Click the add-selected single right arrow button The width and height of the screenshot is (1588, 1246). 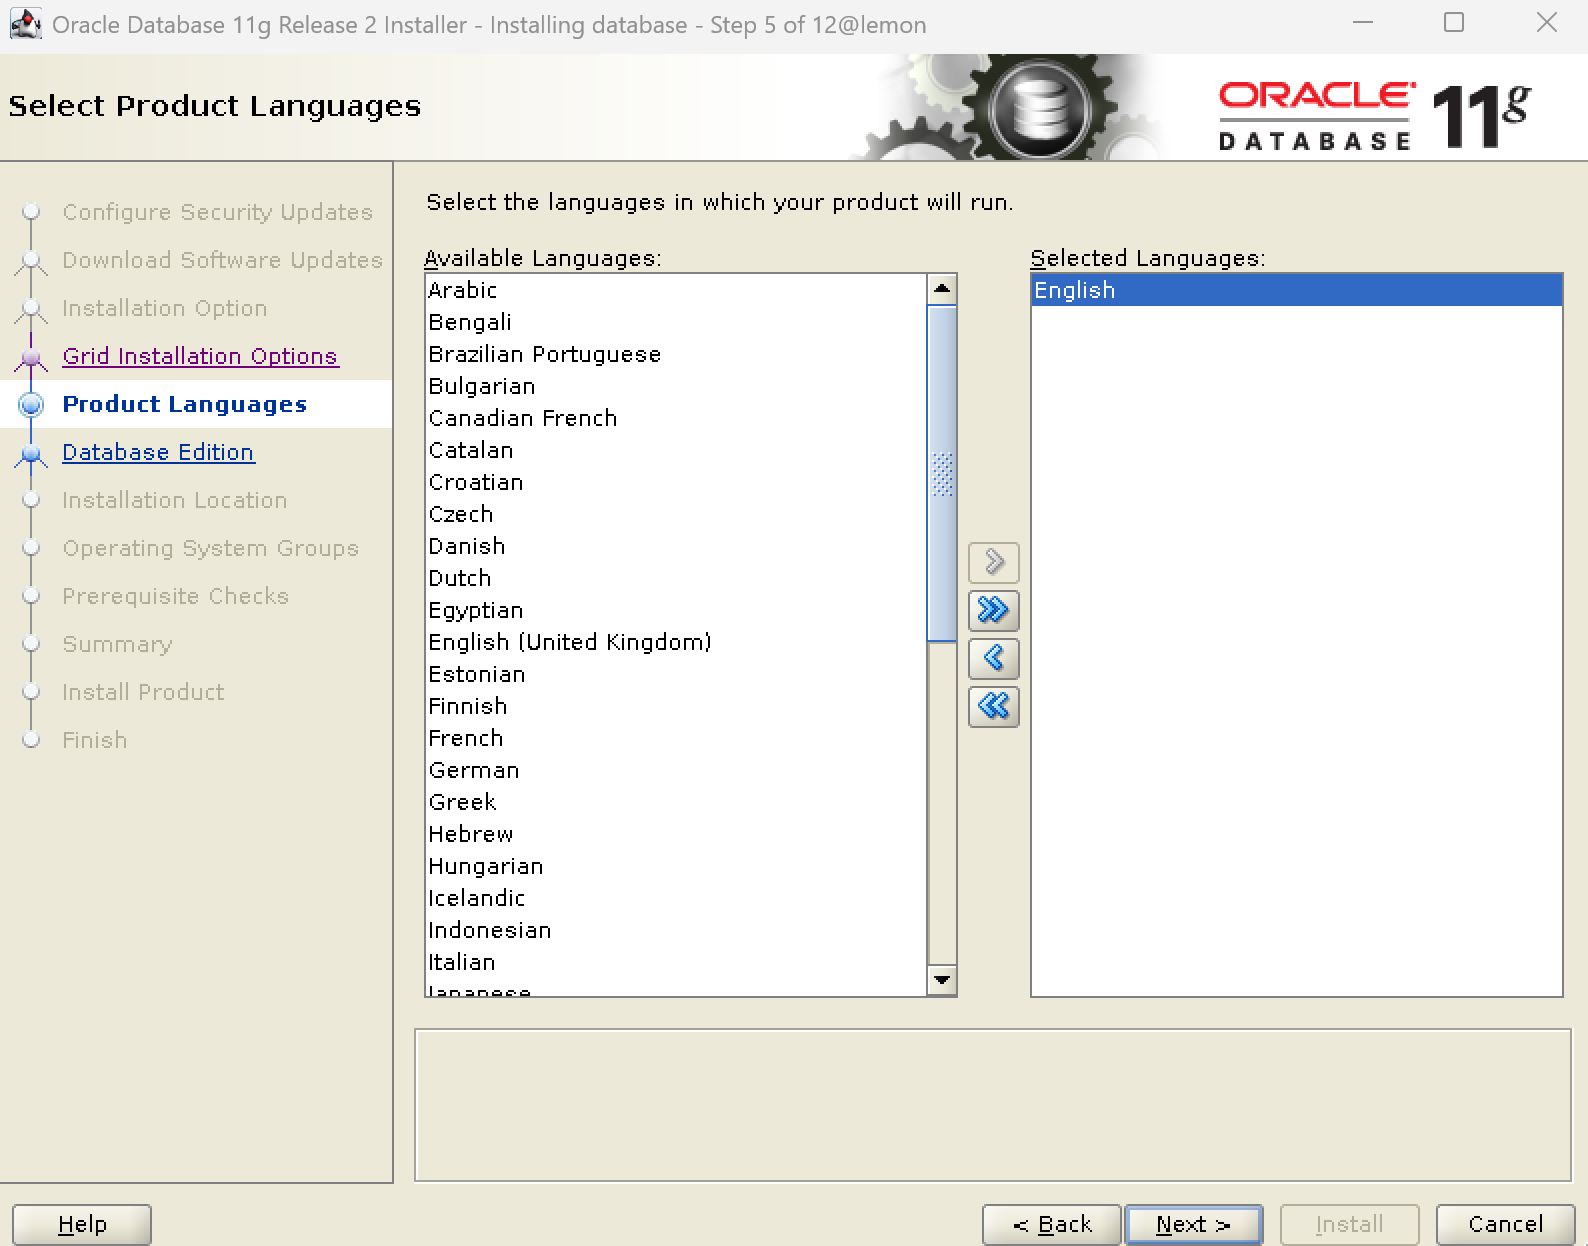click(993, 562)
